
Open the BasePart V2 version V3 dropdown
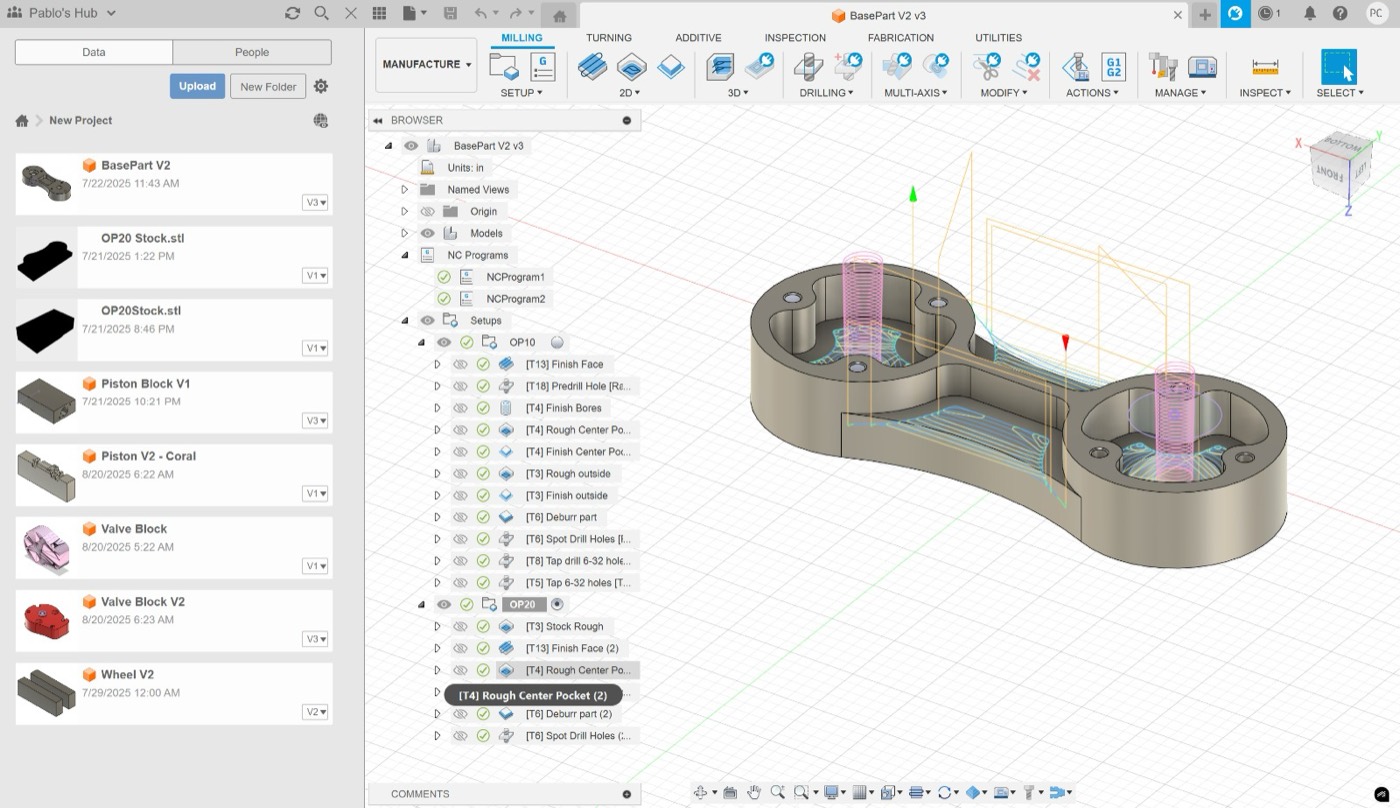pos(316,203)
